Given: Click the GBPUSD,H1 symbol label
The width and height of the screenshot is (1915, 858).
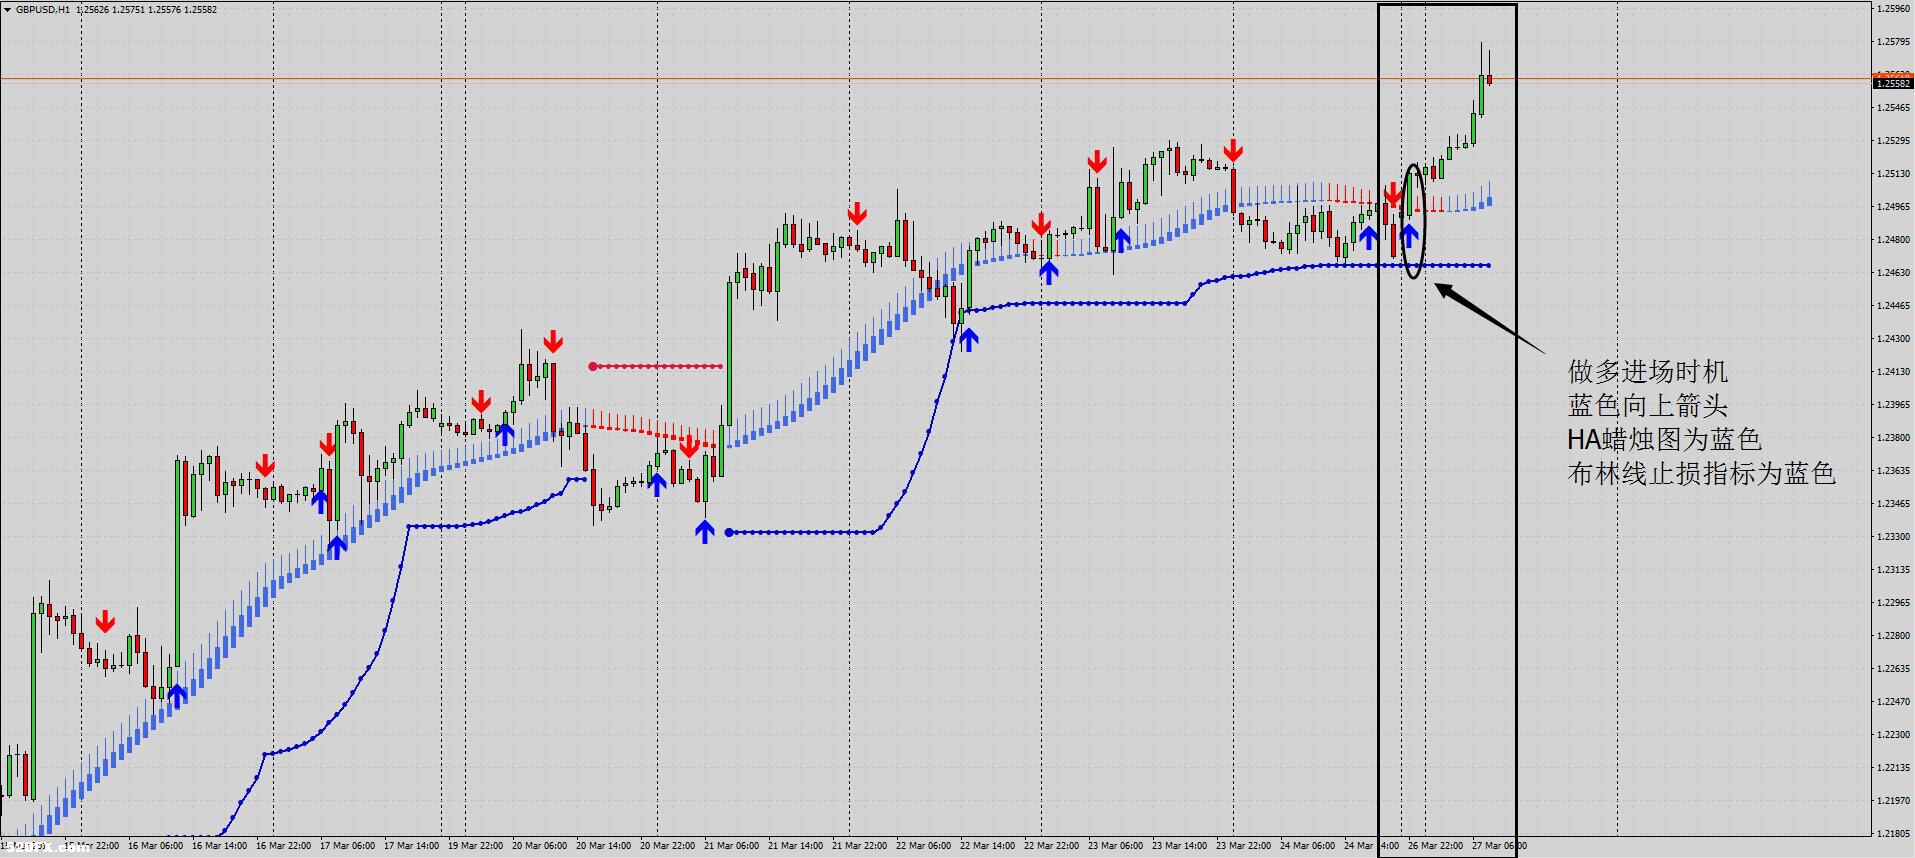Looking at the screenshot, I should 42,10.
